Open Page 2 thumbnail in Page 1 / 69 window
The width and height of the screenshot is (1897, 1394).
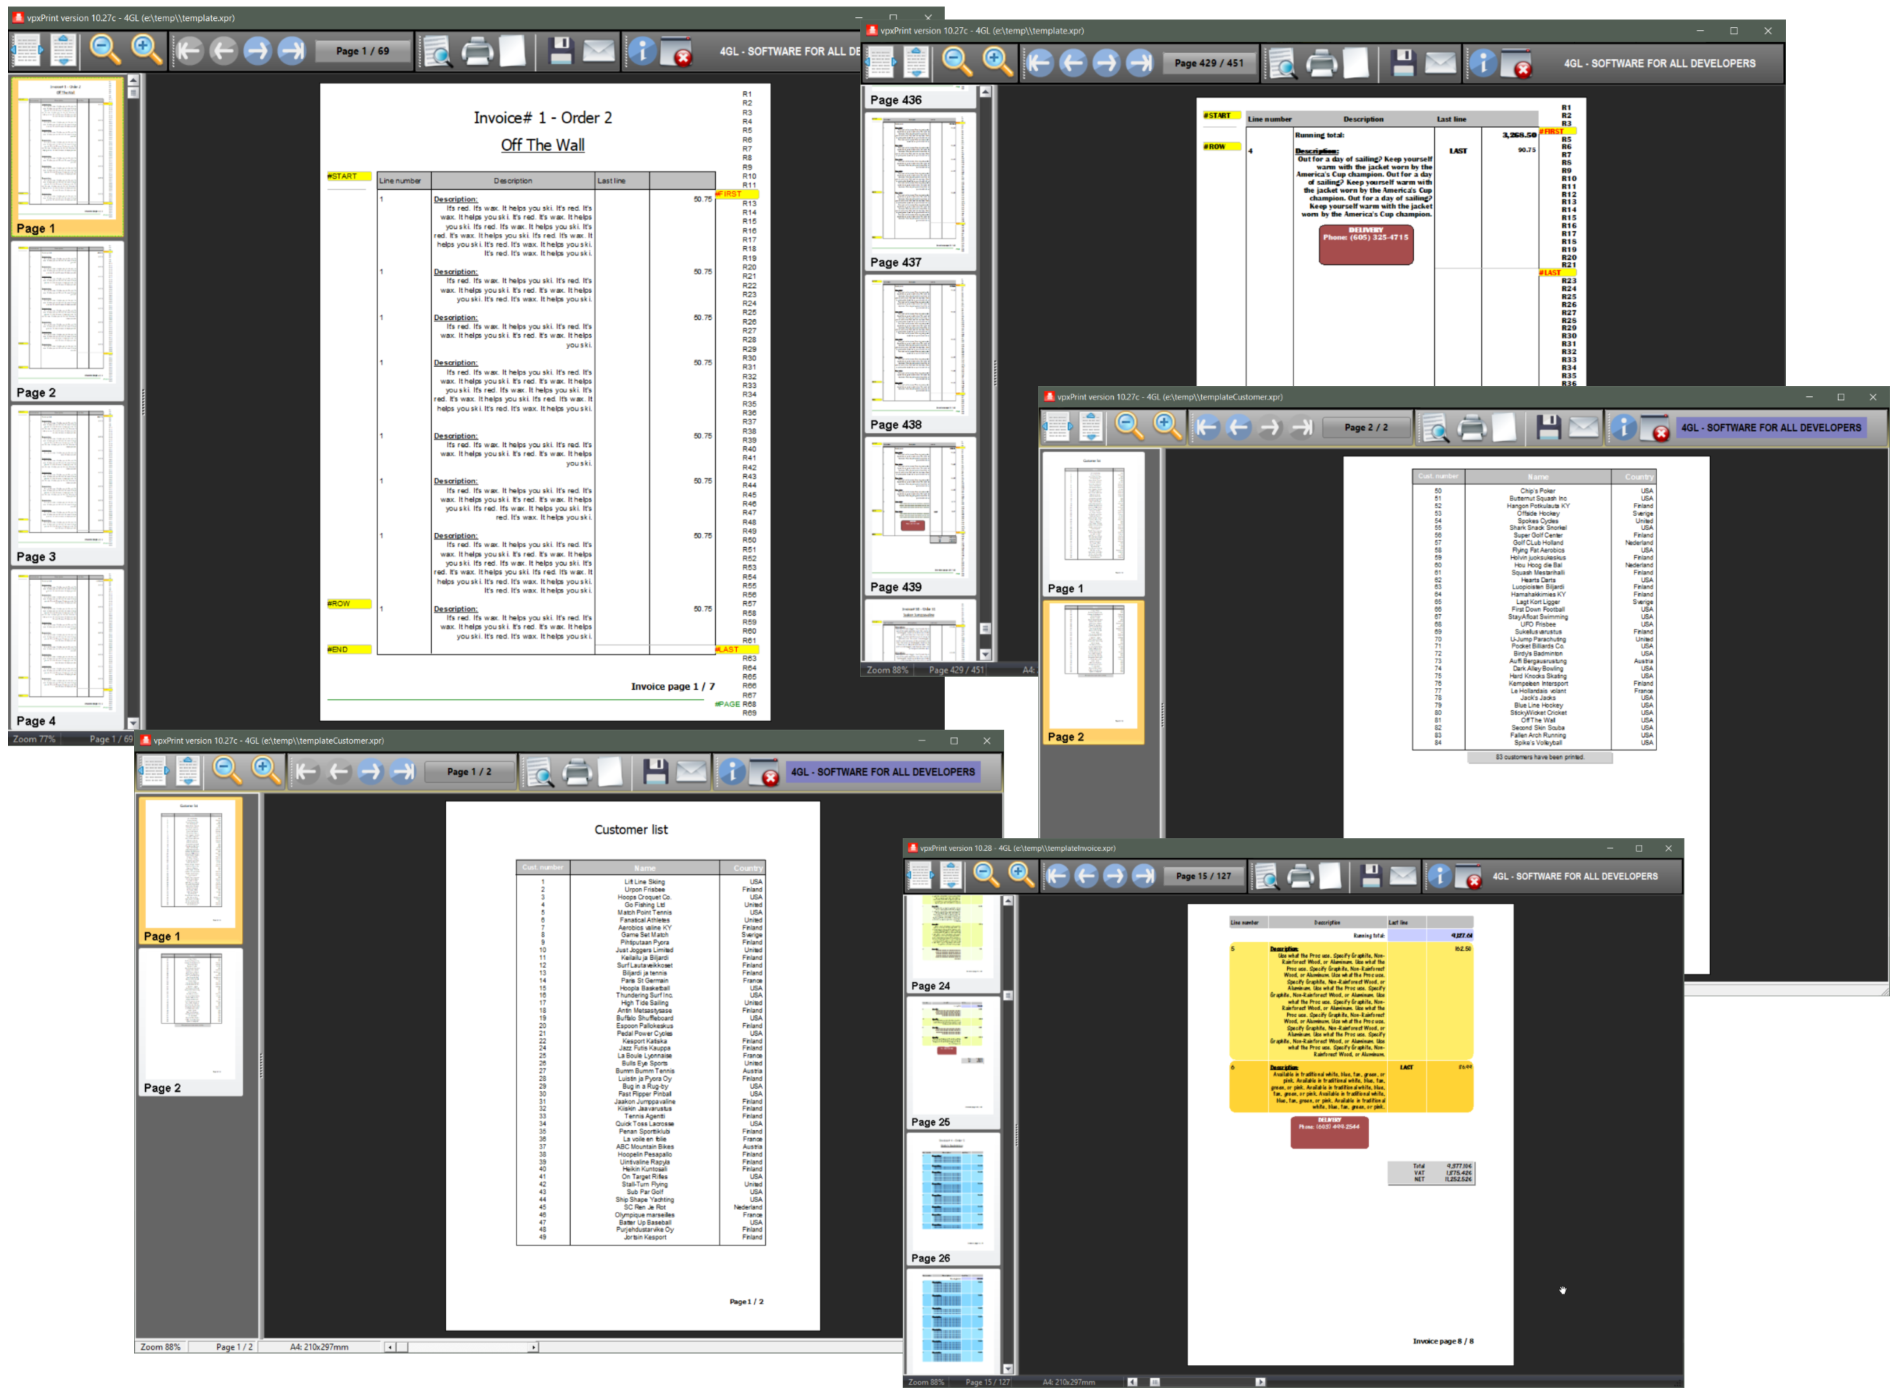click(66, 322)
